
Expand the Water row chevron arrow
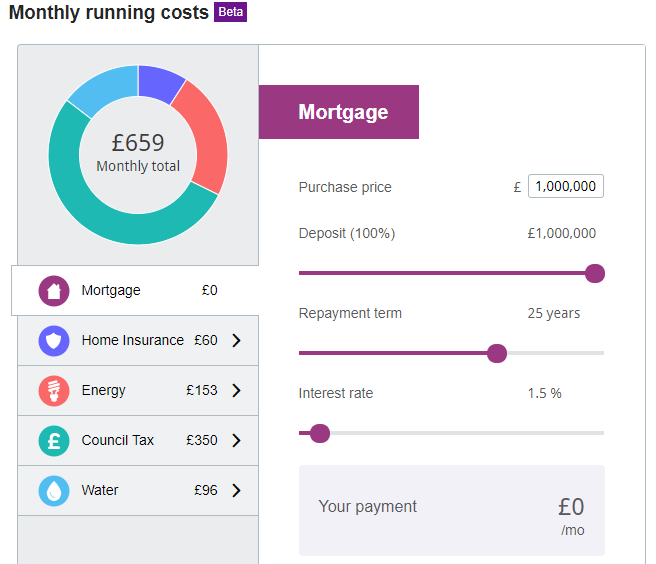236,490
